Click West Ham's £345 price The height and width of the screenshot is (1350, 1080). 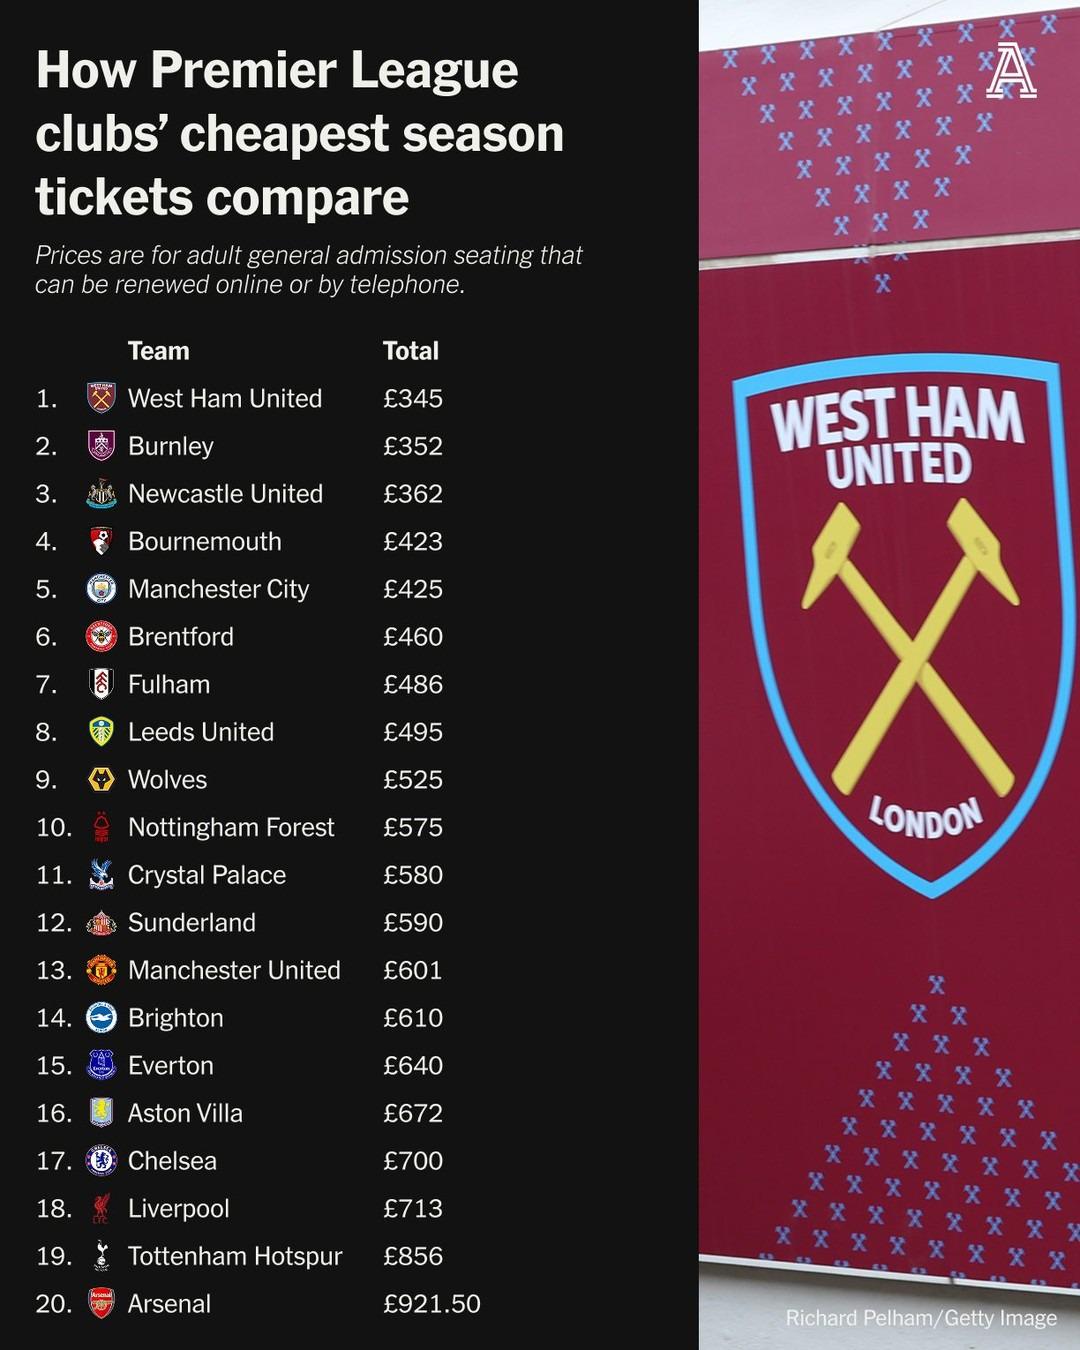(x=413, y=398)
